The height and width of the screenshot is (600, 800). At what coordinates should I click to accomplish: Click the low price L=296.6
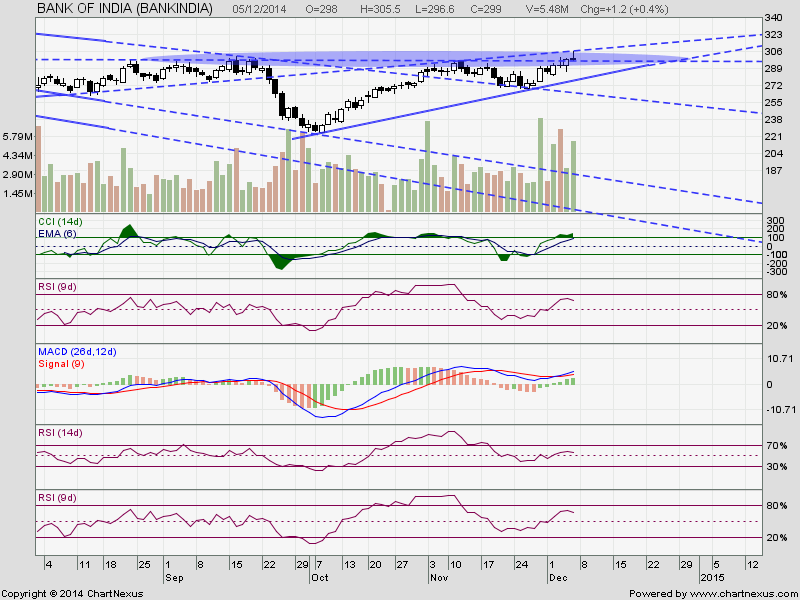pos(435,9)
